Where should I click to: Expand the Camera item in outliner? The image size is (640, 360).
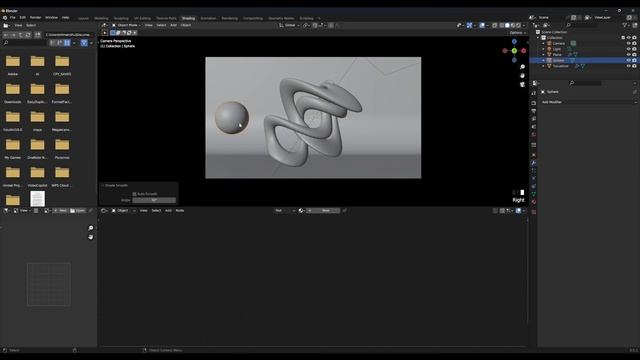[x=543, y=43]
